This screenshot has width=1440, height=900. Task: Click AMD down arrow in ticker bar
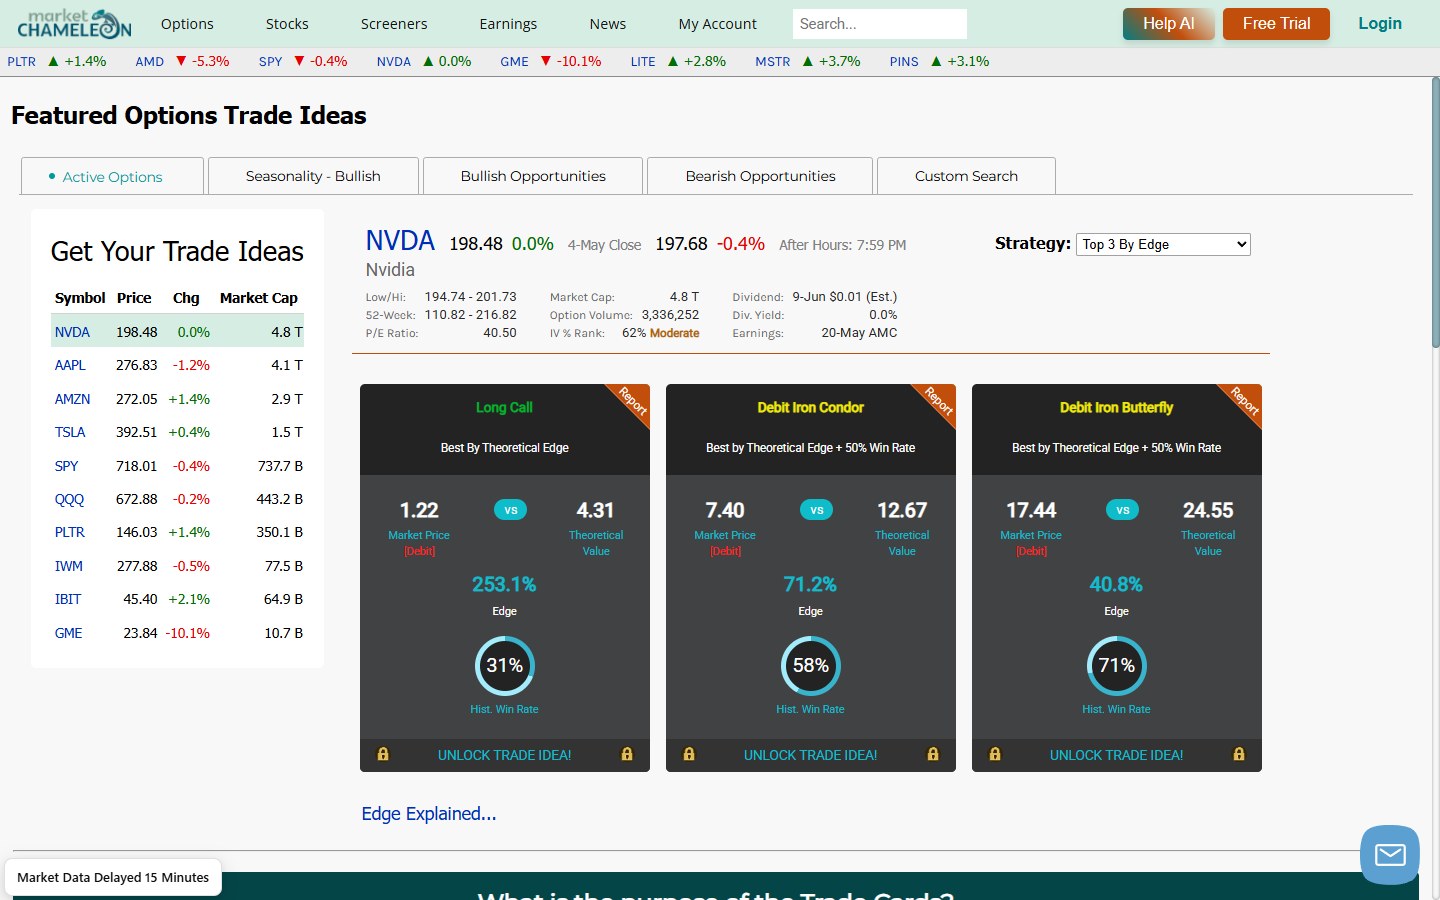181,61
